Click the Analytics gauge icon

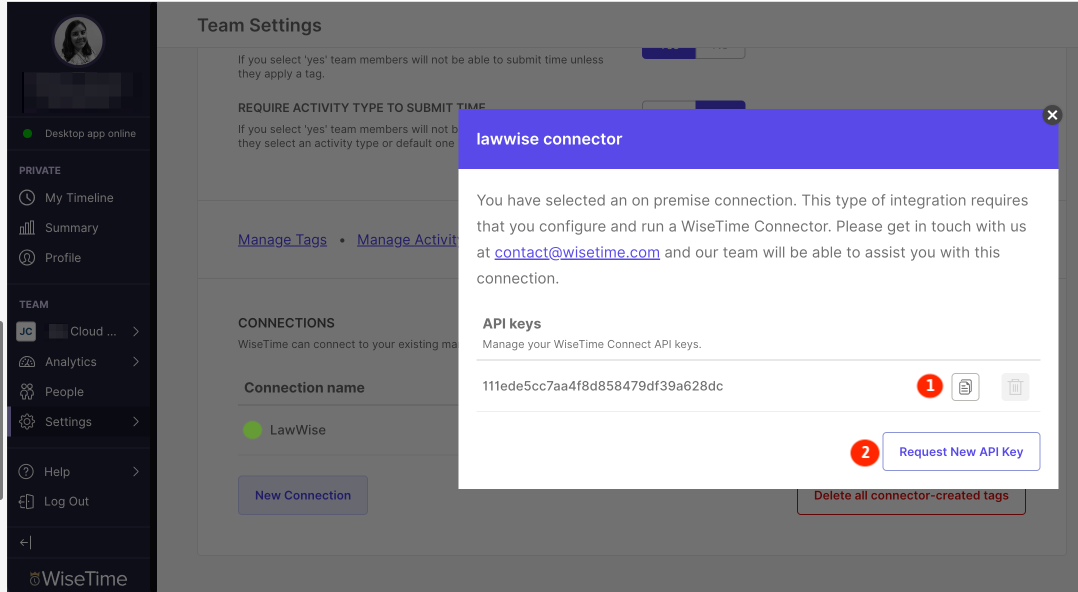[27, 362]
